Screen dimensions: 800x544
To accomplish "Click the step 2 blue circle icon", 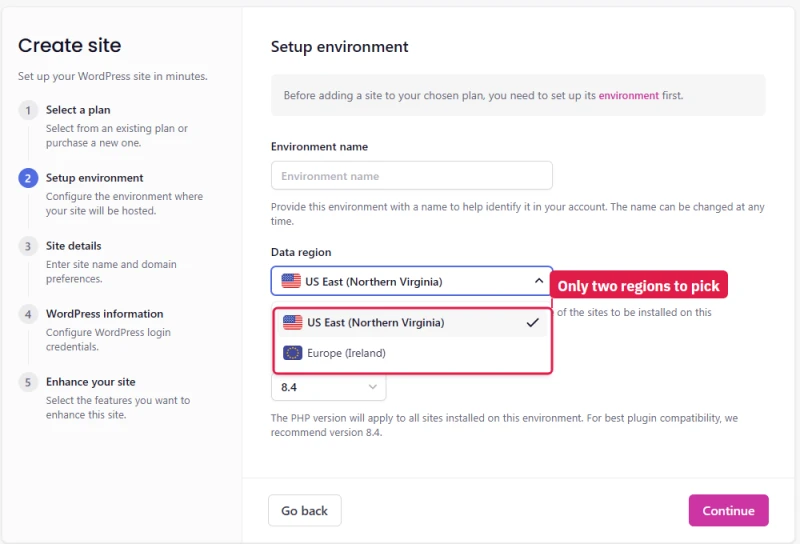I will 28,178.
